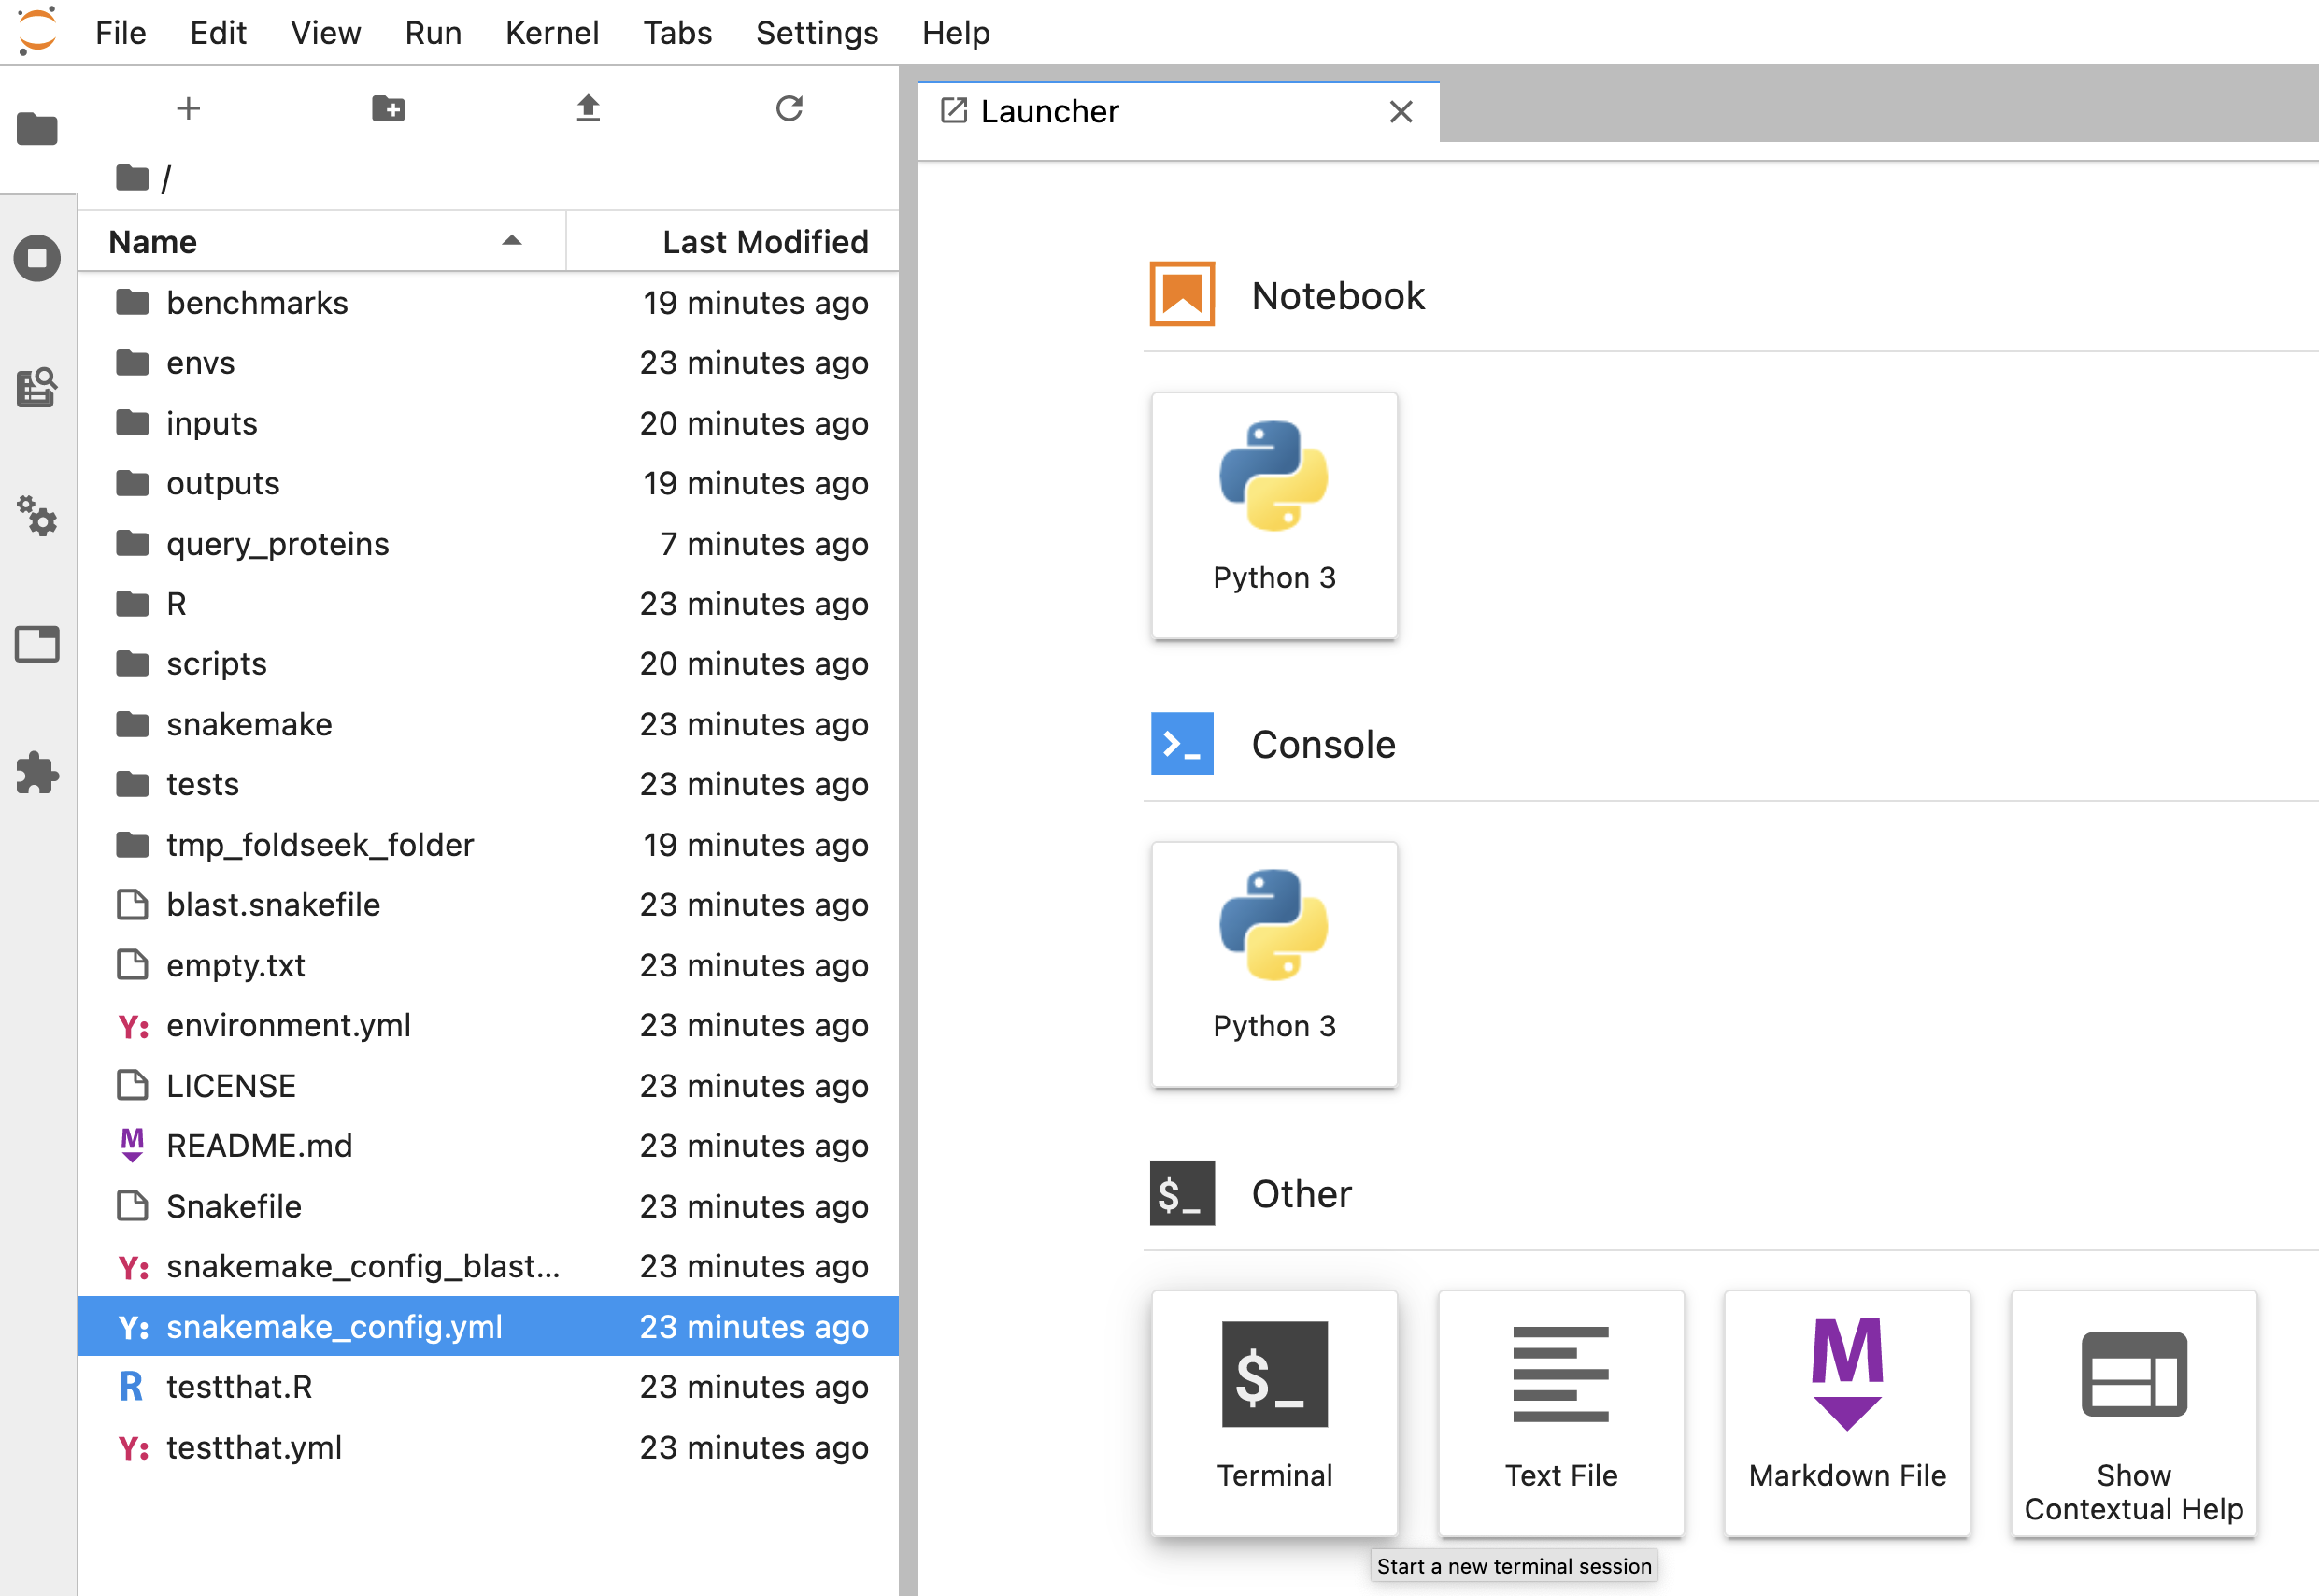
Task: Select the benchmarks folder
Action: [257, 303]
